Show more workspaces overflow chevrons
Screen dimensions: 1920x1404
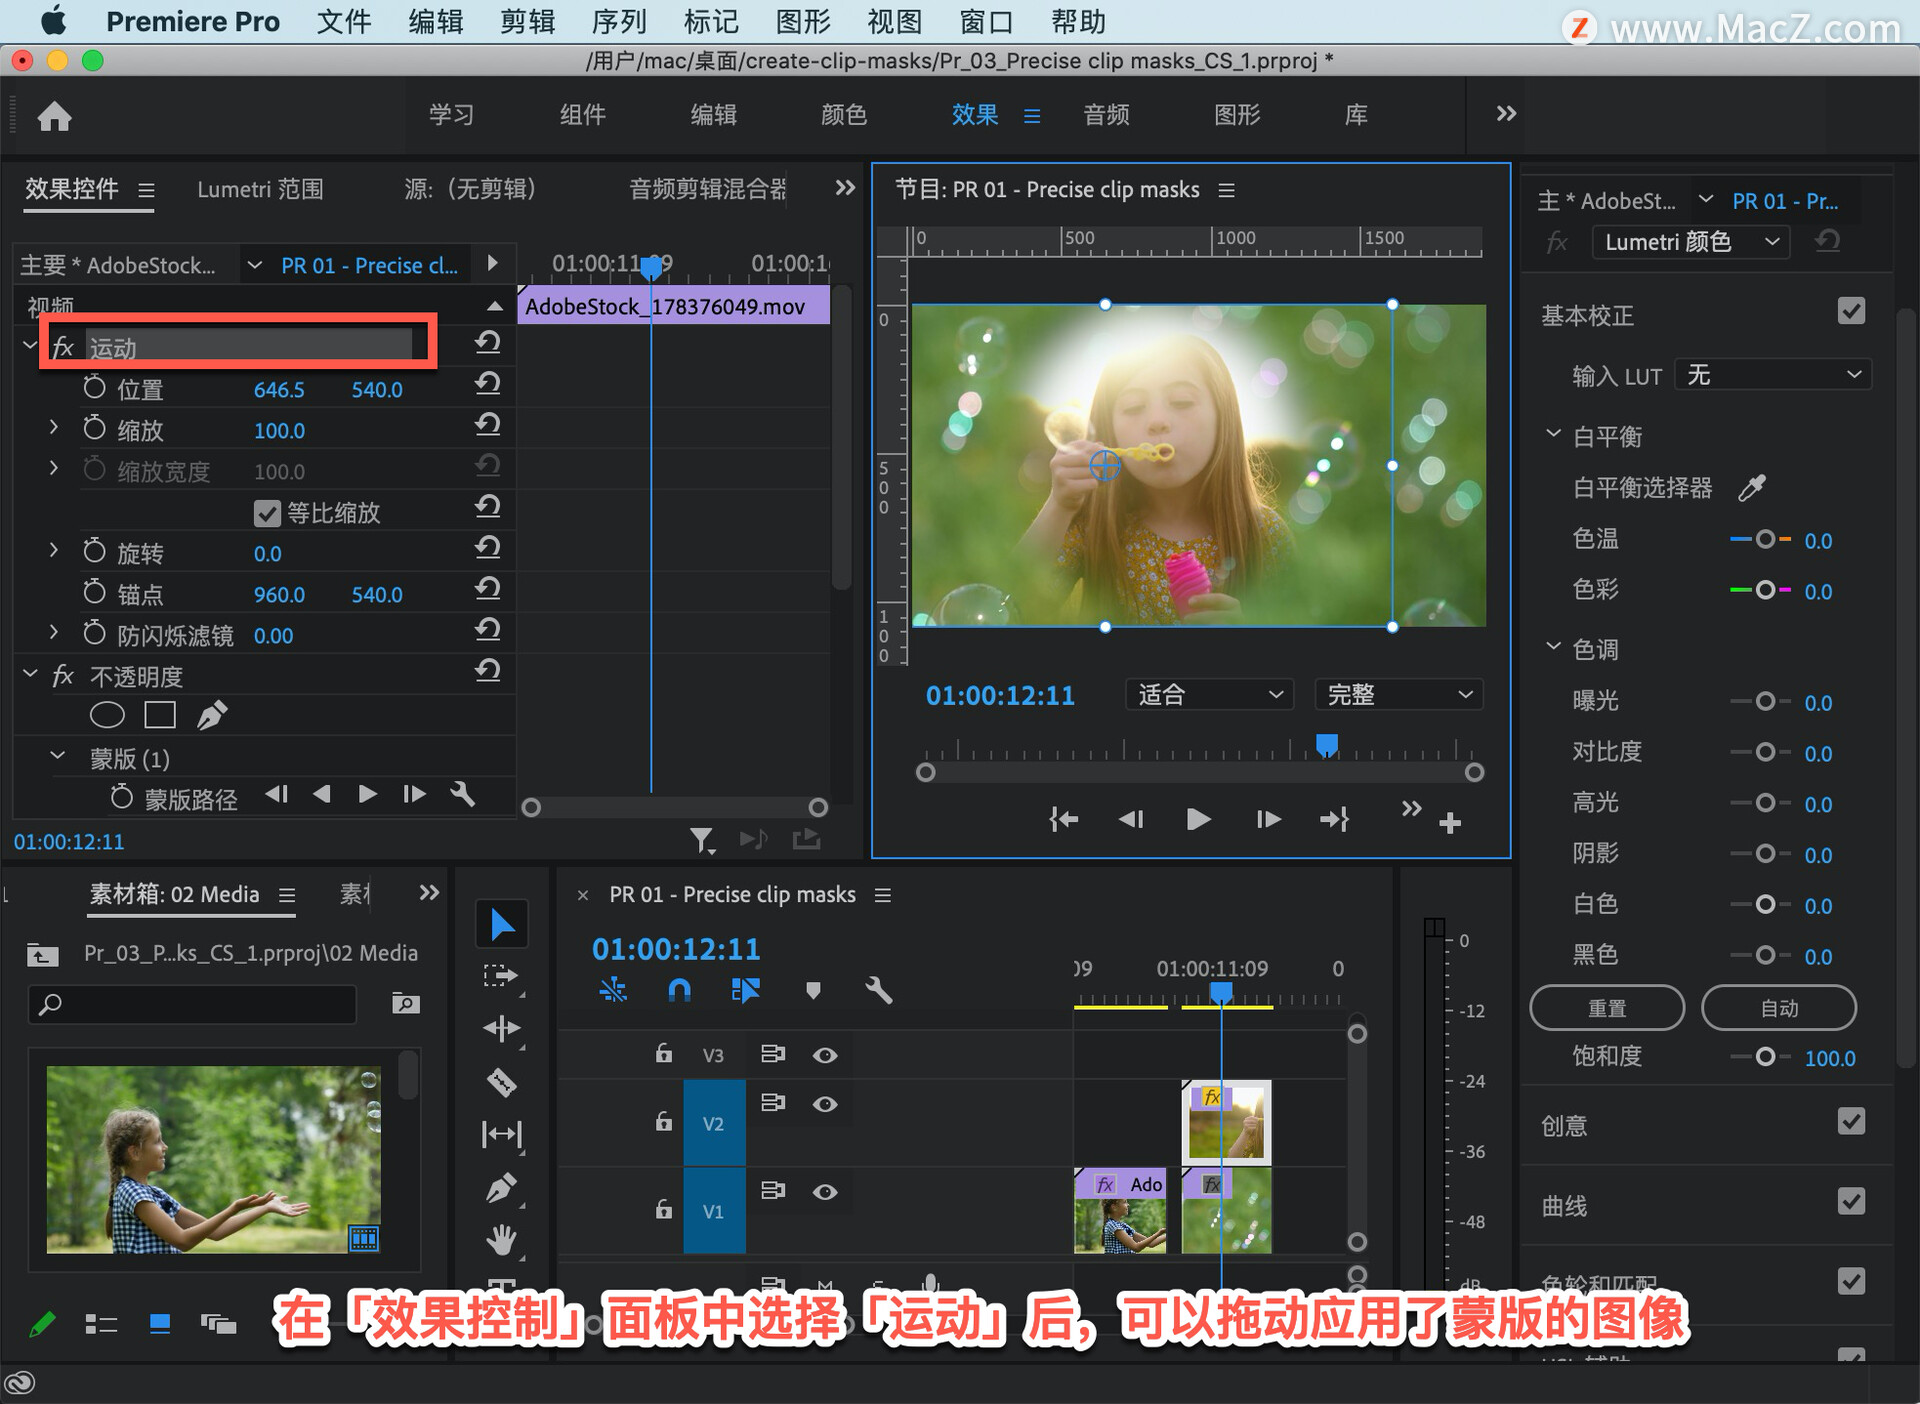(x=1506, y=114)
